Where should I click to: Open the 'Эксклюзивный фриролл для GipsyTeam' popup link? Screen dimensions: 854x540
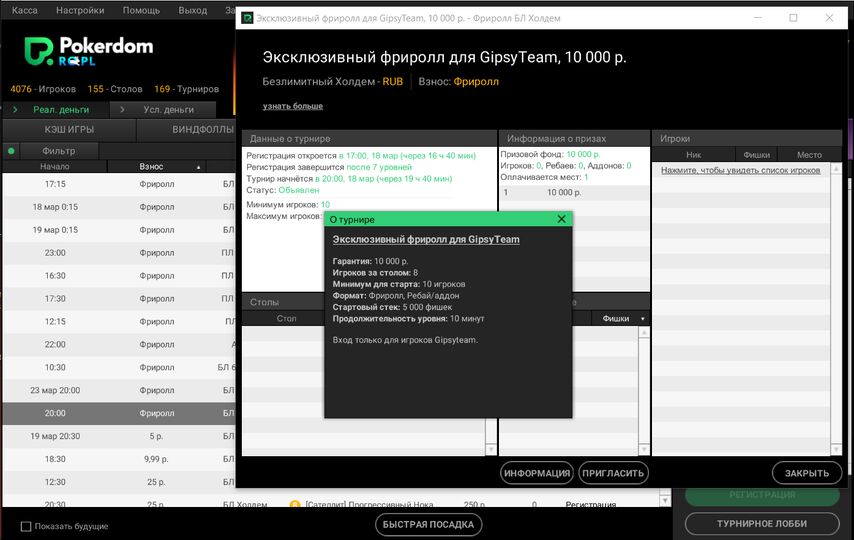426,239
